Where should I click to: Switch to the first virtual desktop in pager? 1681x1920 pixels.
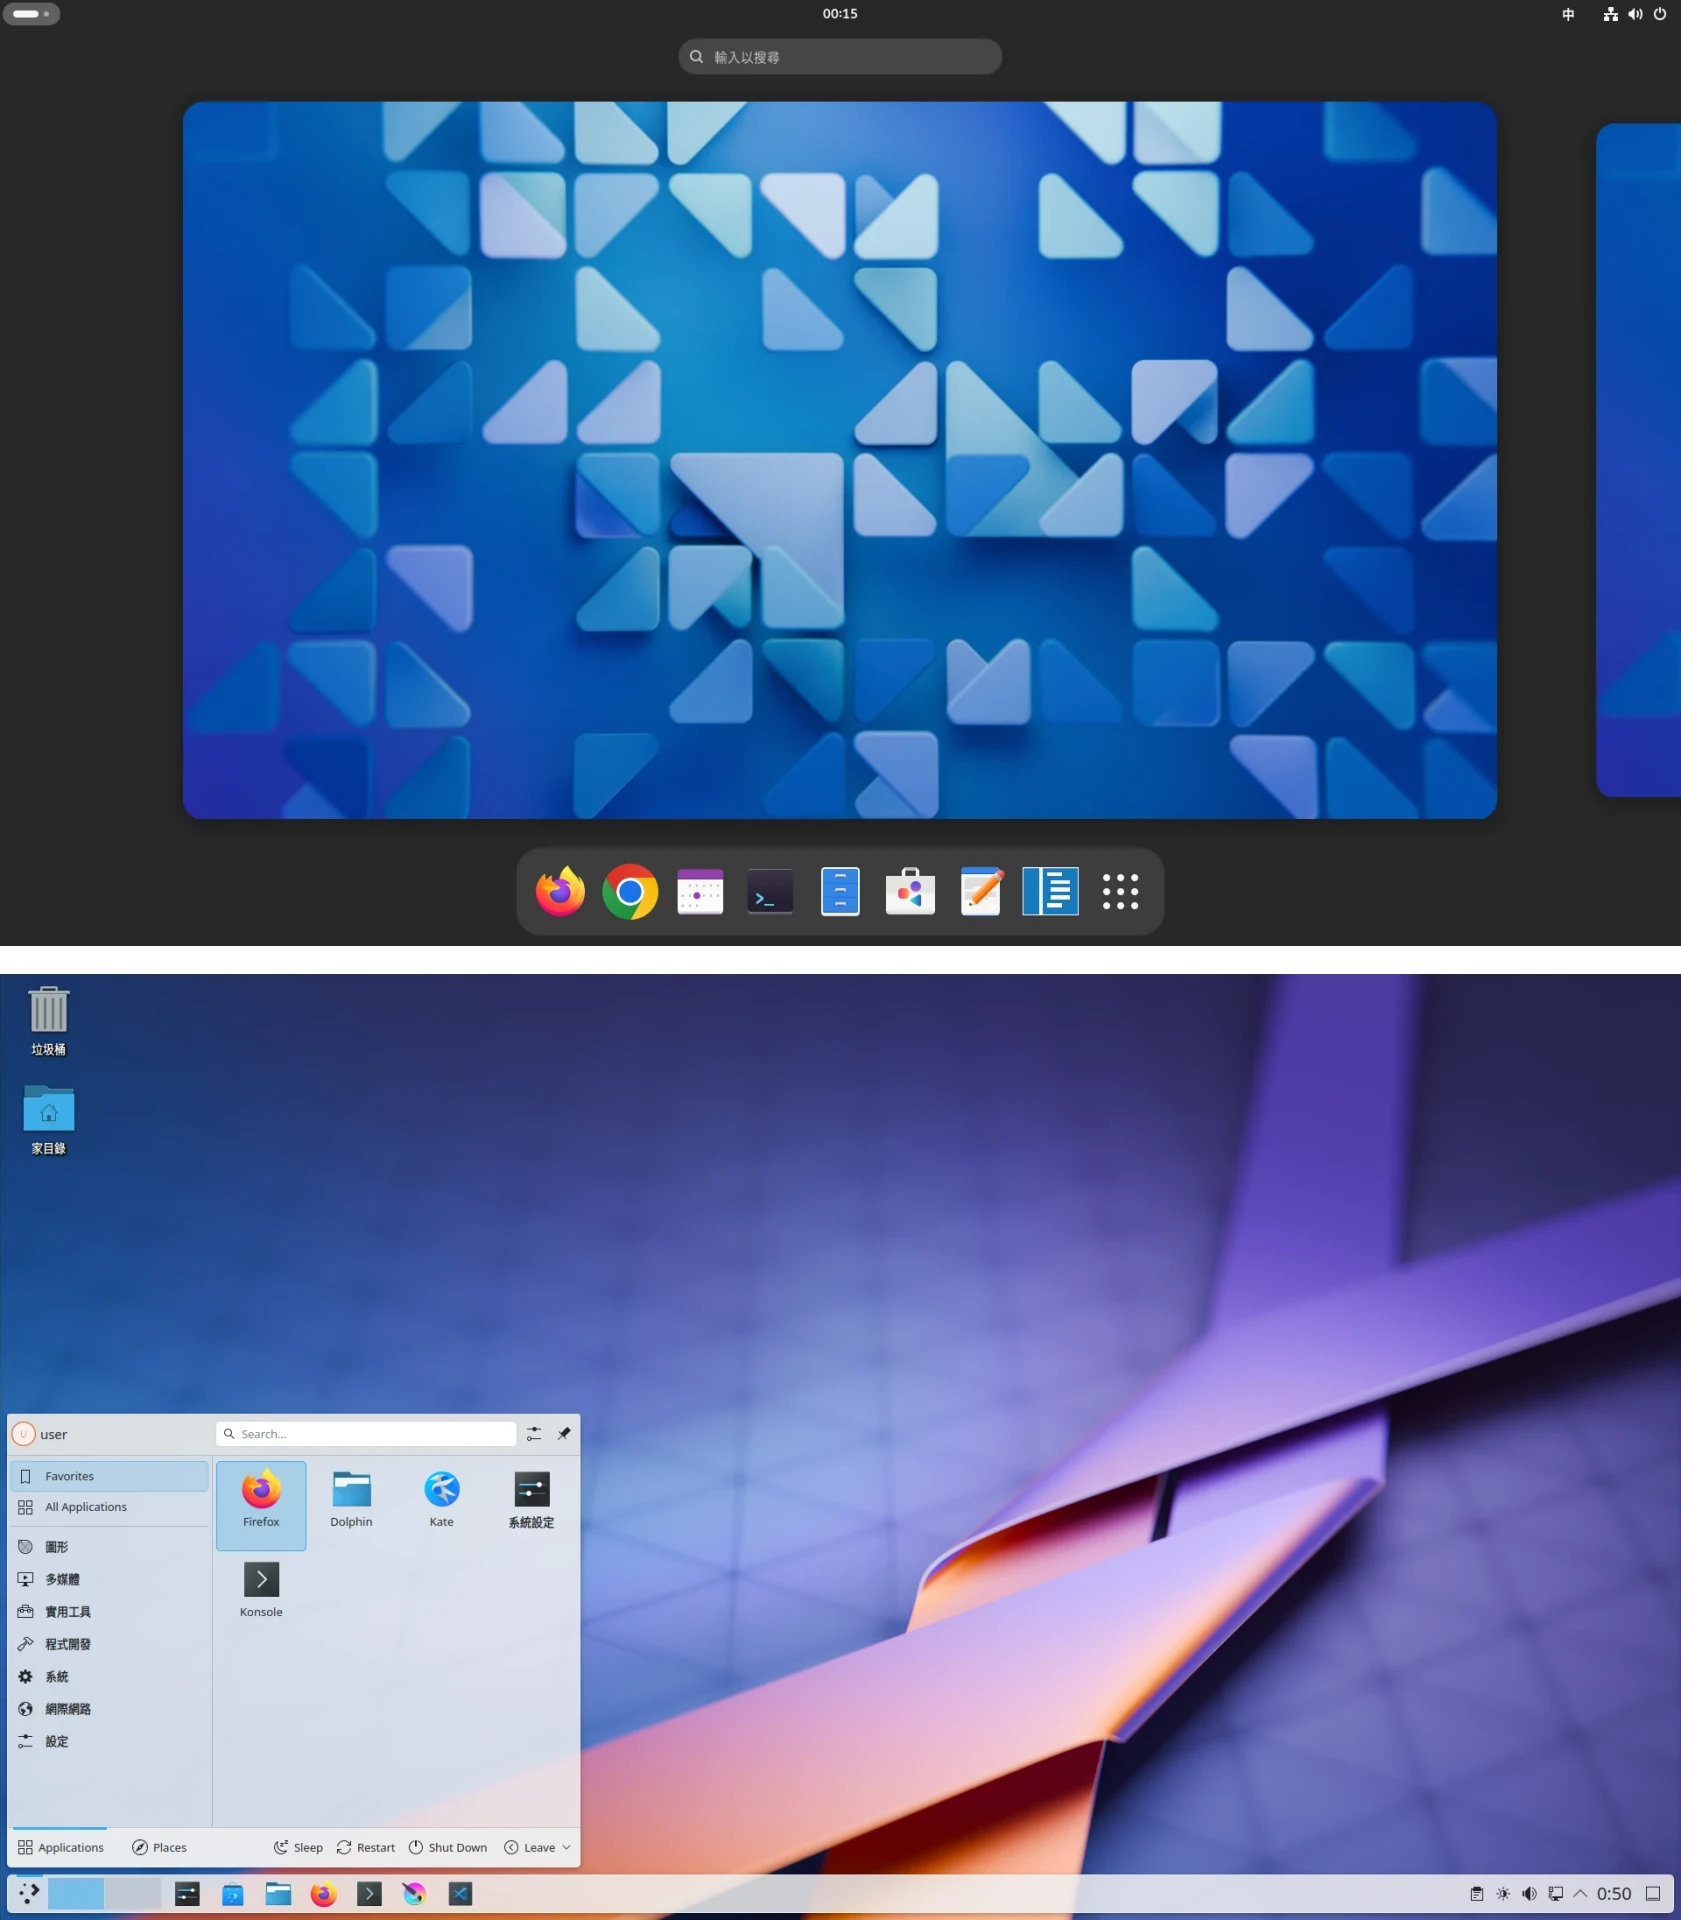tap(76, 1893)
